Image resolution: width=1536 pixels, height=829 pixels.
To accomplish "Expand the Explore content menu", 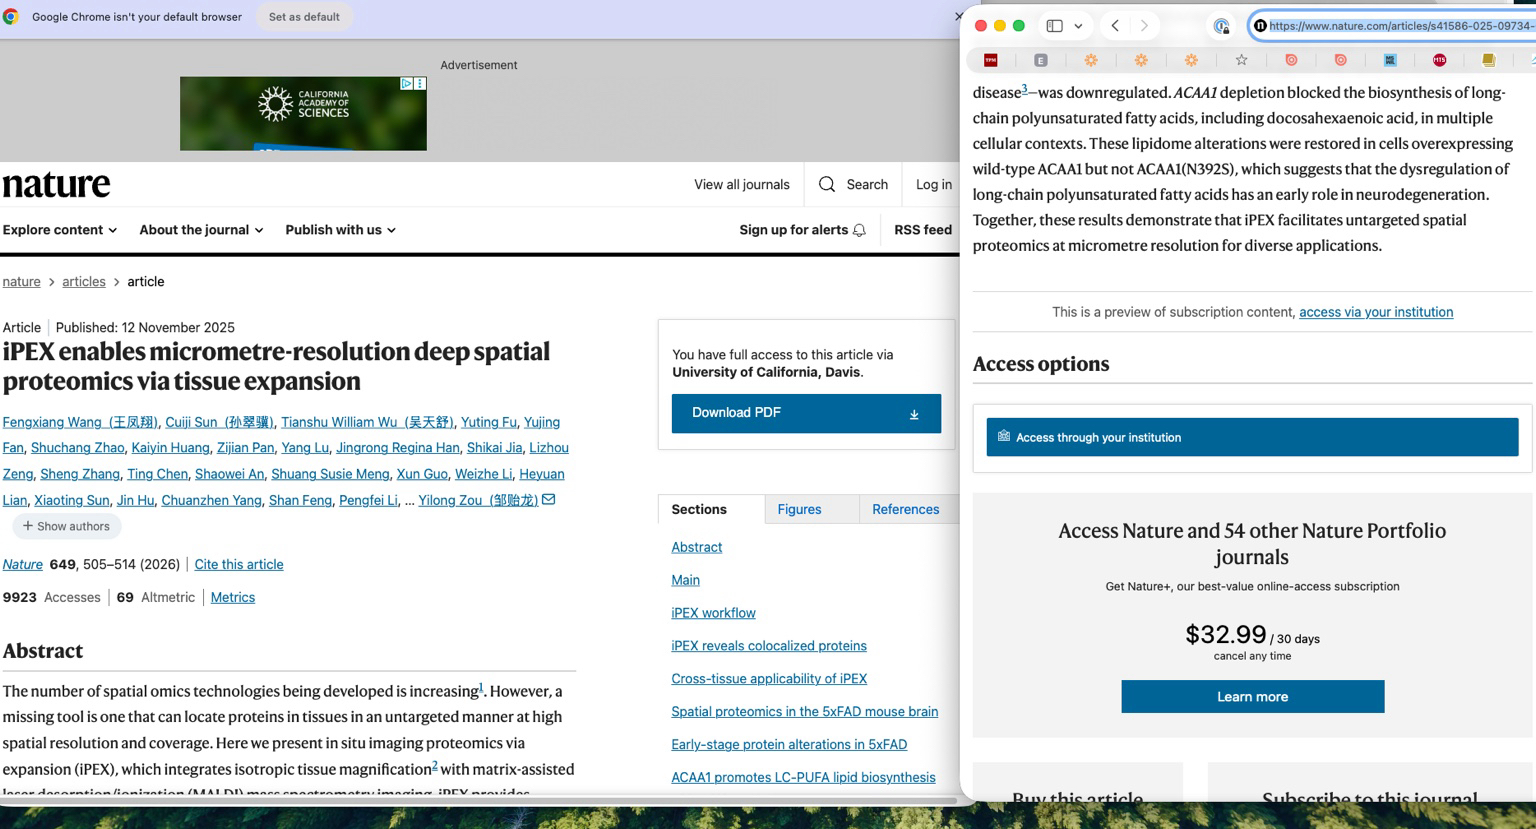I will 60,230.
